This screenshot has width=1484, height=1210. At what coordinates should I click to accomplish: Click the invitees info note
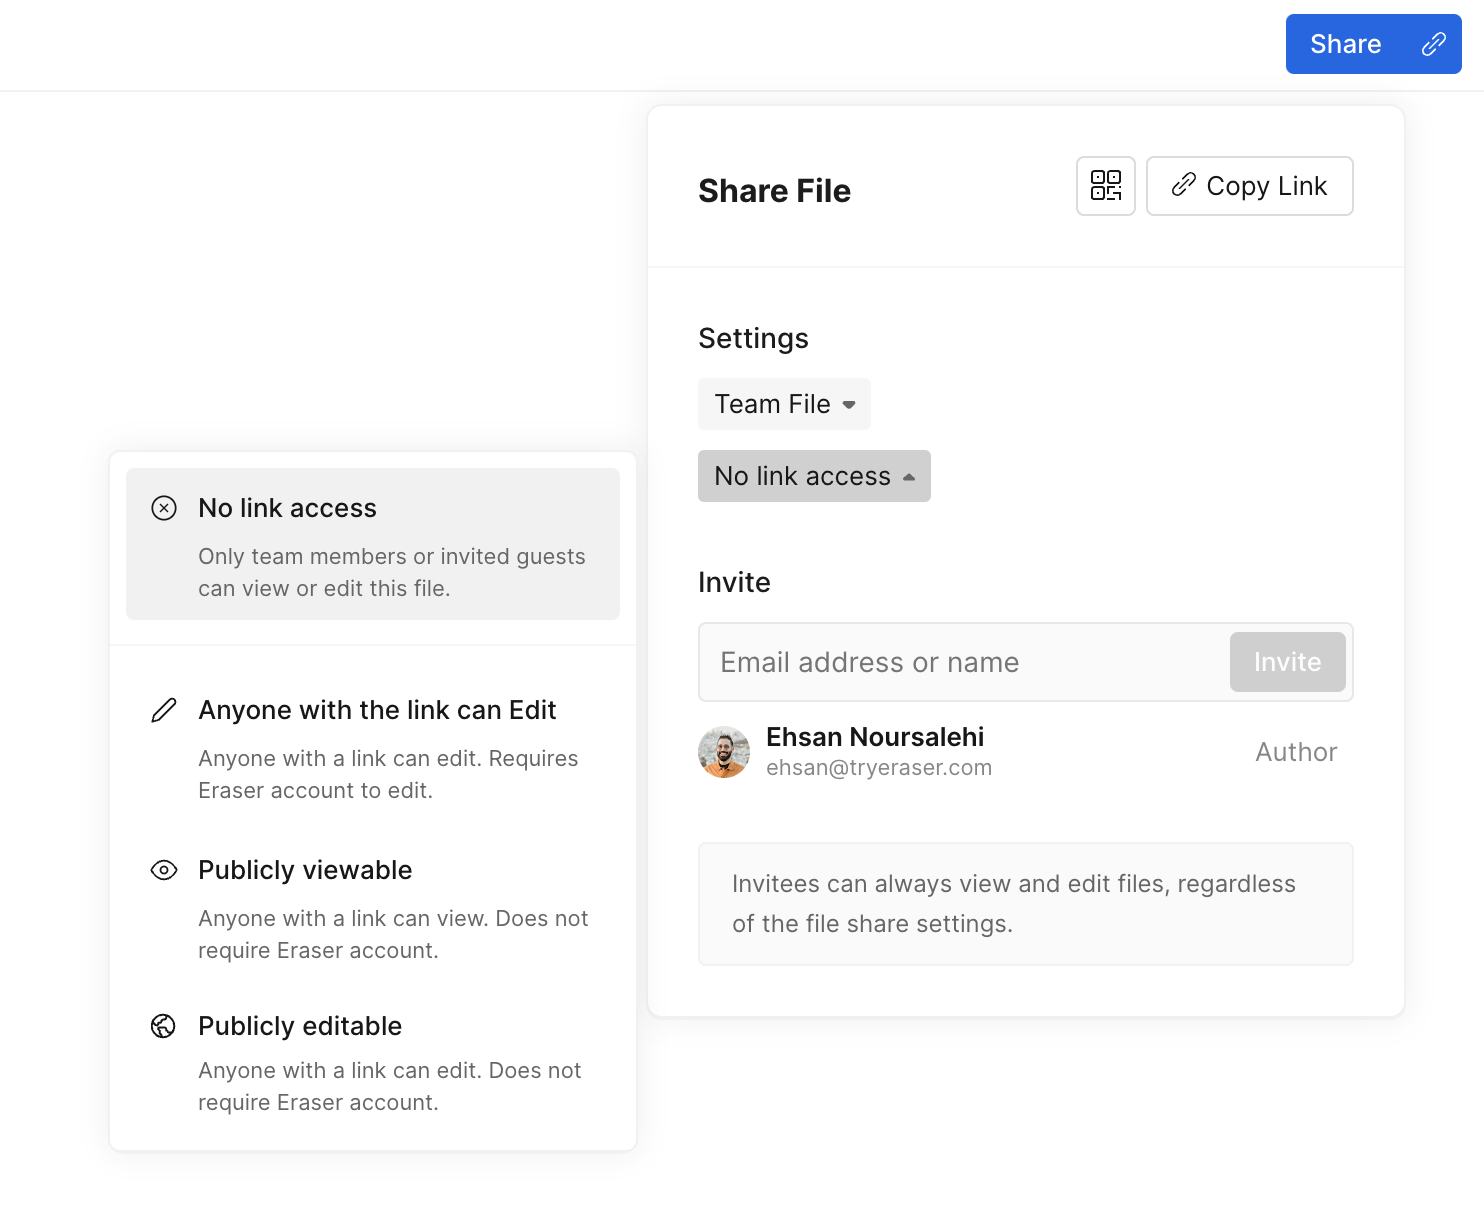pyautogui.click(x=1026, y=904)
